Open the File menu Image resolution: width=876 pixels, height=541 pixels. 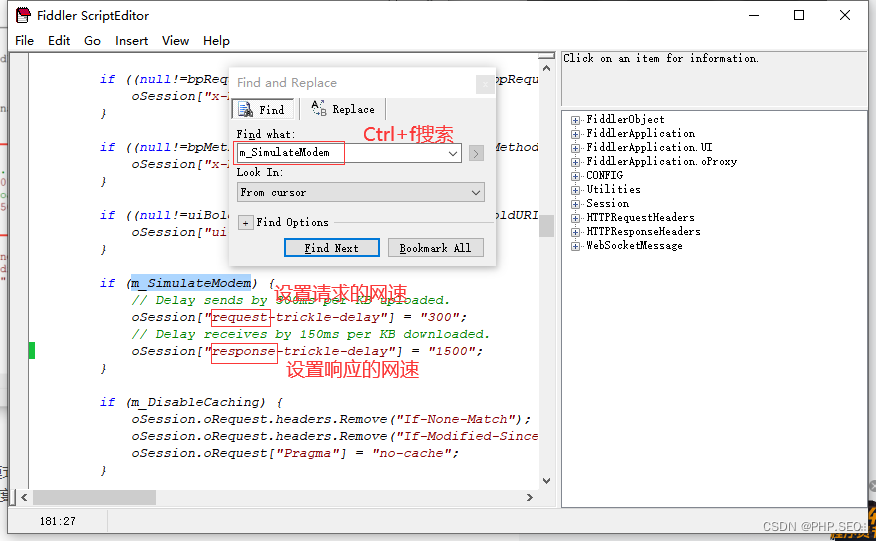(24, 41)
